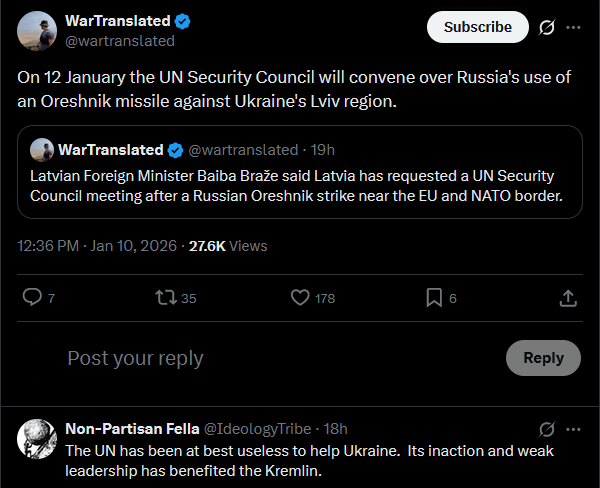Repost this tweet via retweet icon
This screenshot has width=600, height=488.
165,297
